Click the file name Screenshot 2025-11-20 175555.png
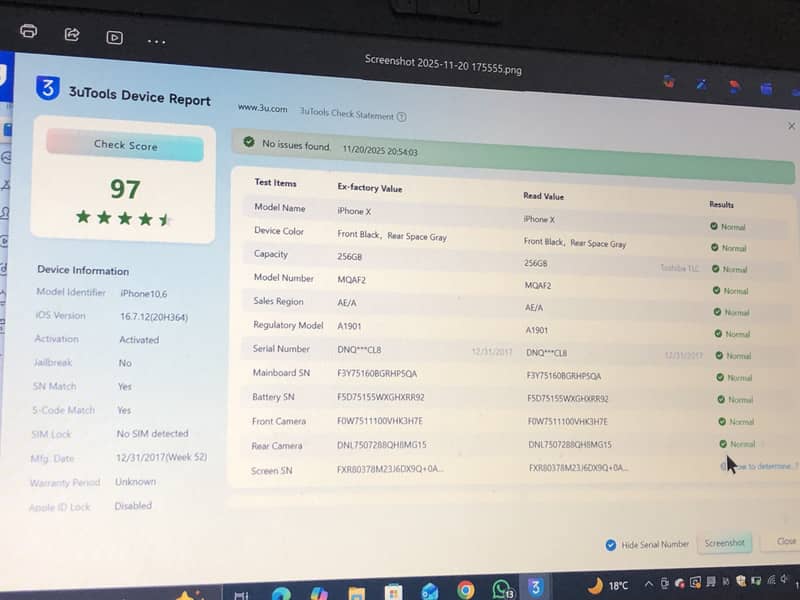This screenshot has width=800, height=600. click(x=443, y=64)
